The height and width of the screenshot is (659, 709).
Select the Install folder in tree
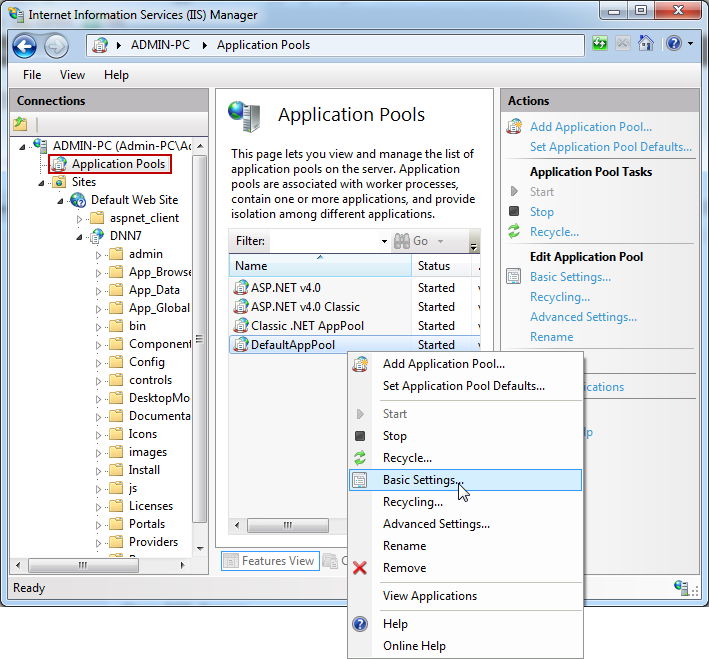point(144,470)
